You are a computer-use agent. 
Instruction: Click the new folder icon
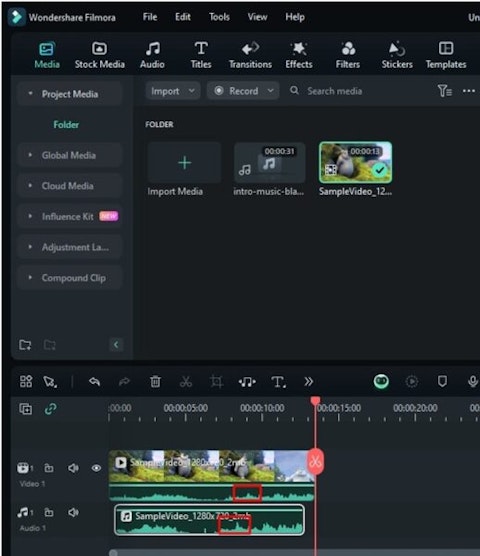pos(25,344)
